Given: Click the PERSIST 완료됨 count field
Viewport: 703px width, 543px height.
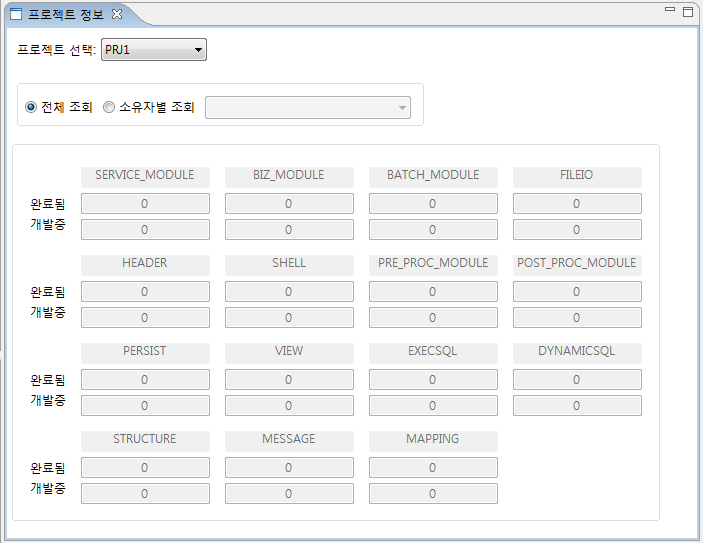Looking at the screenshot, I should tap(145, 380).
